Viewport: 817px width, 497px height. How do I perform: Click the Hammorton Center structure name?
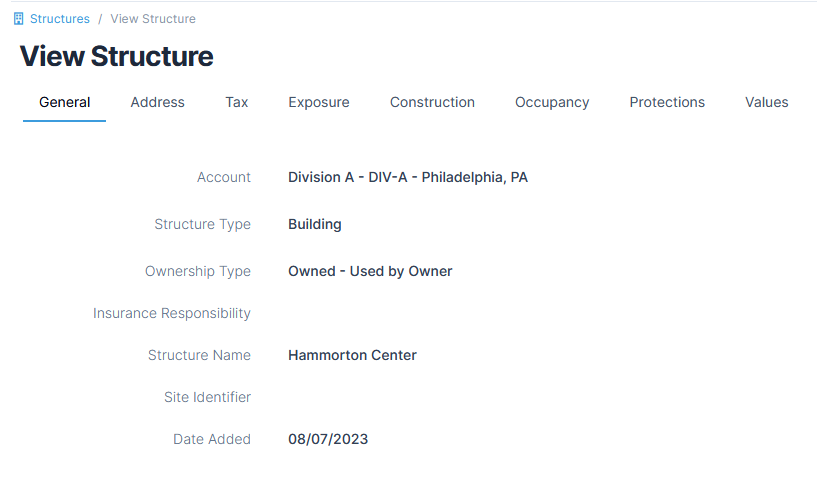point(352,355)
